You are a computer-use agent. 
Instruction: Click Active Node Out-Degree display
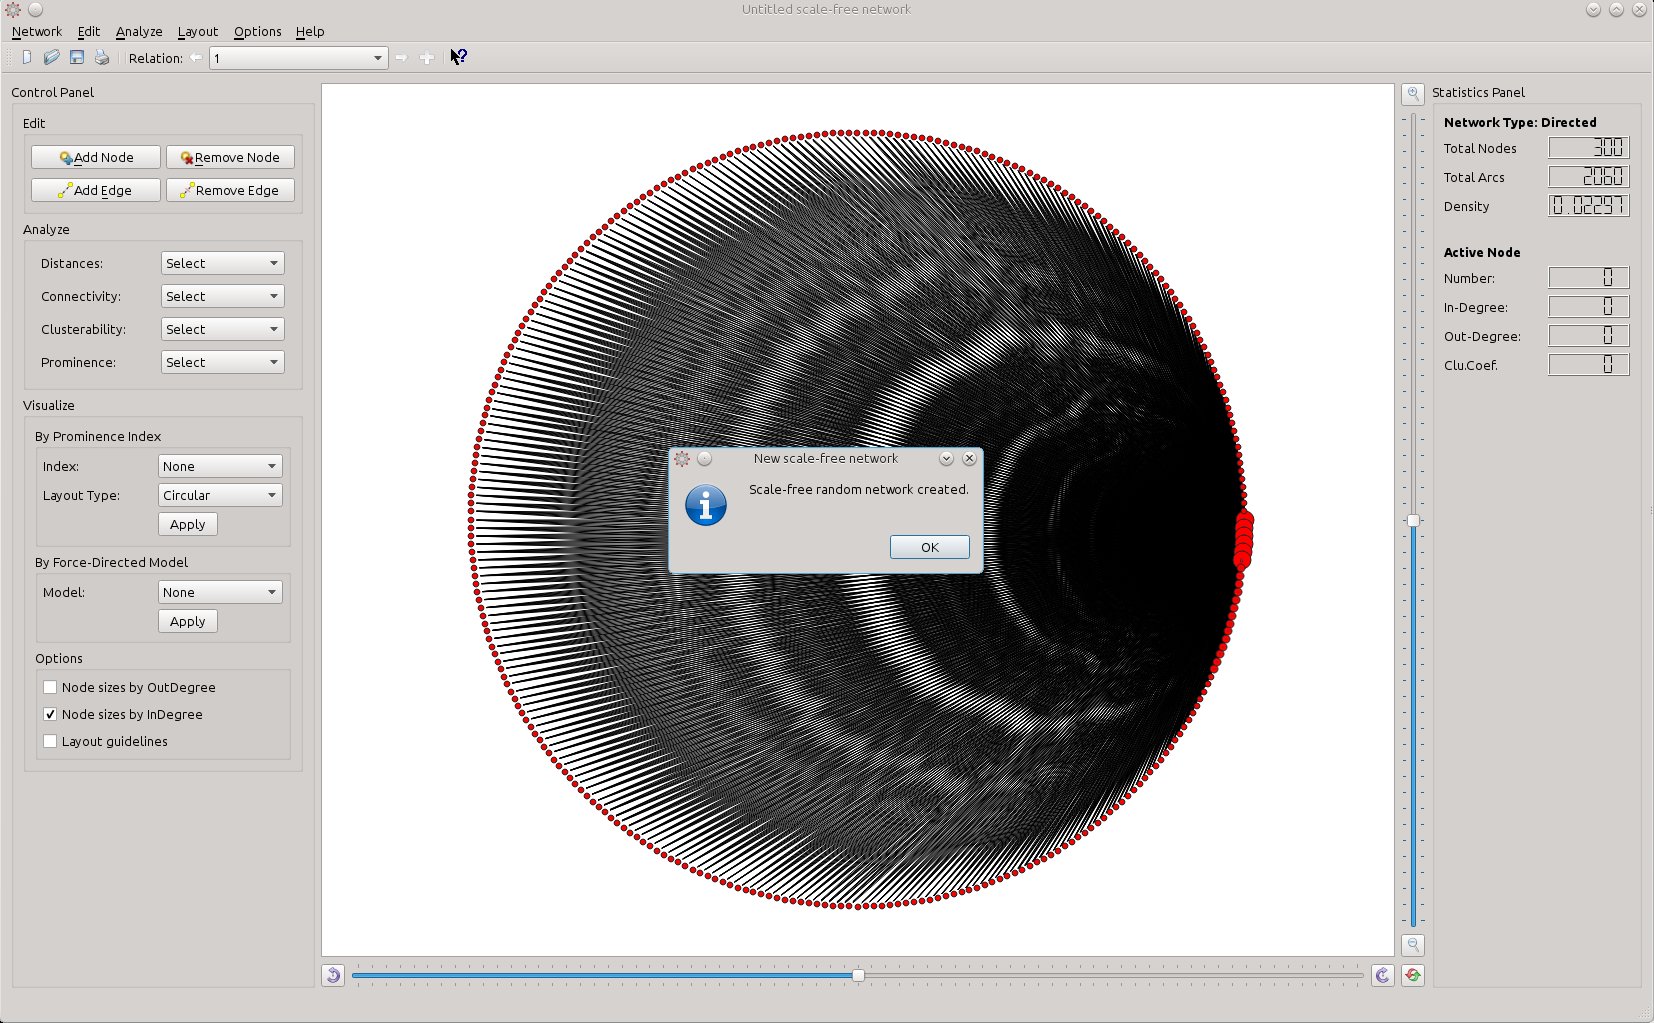coord(1589,336)
